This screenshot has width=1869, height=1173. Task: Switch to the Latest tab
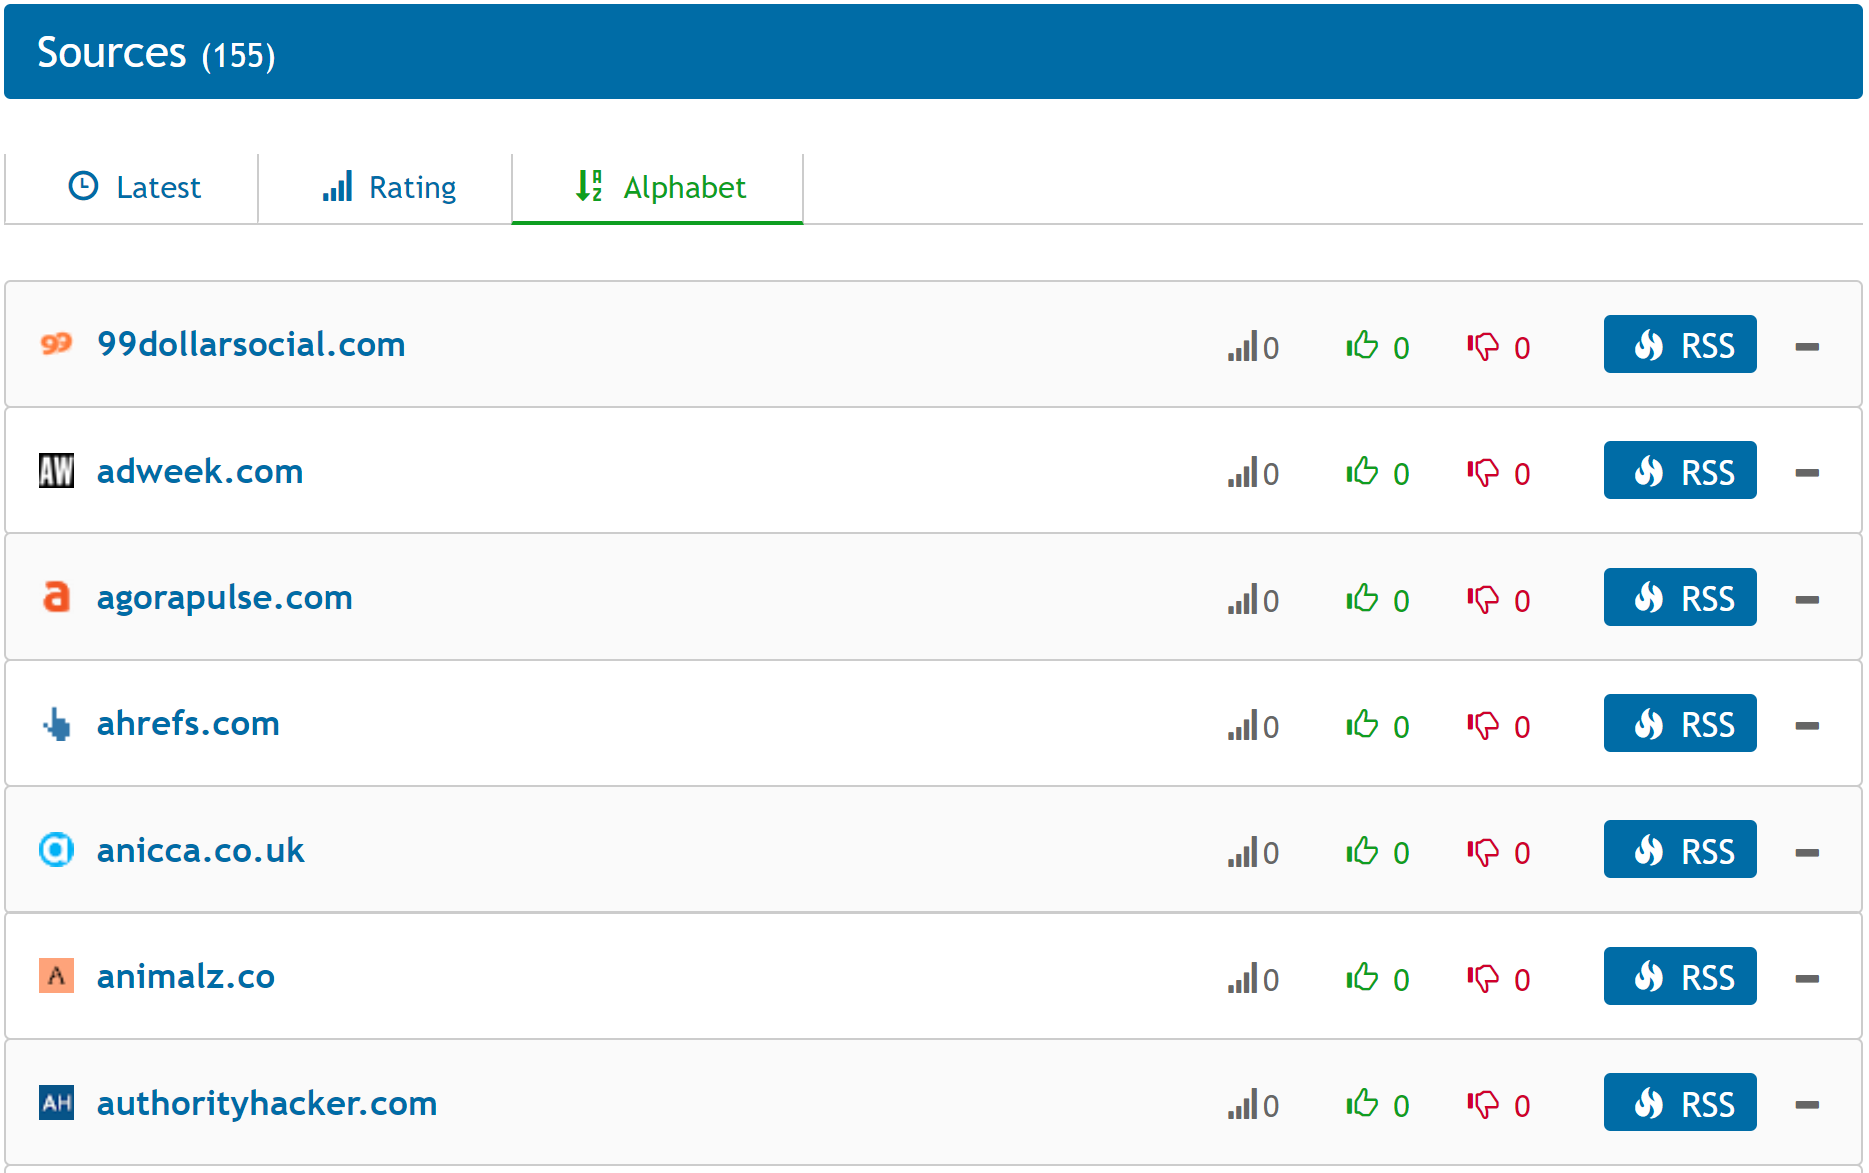pyautogui.click(x=134, y=188)
